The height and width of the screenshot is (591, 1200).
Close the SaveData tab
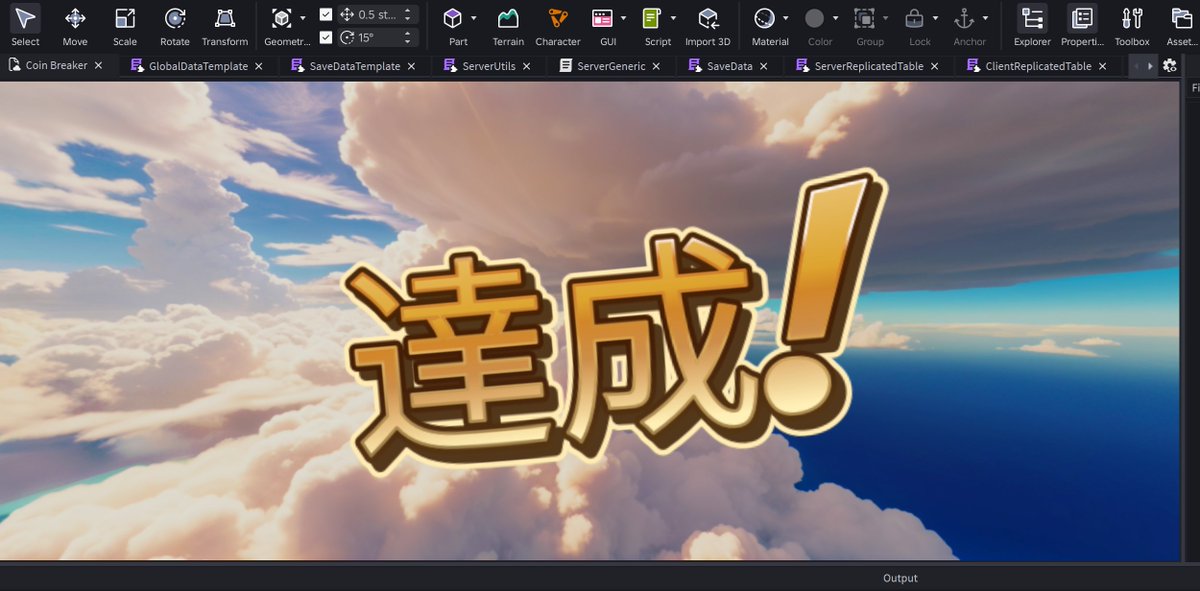tap(764, 66)
